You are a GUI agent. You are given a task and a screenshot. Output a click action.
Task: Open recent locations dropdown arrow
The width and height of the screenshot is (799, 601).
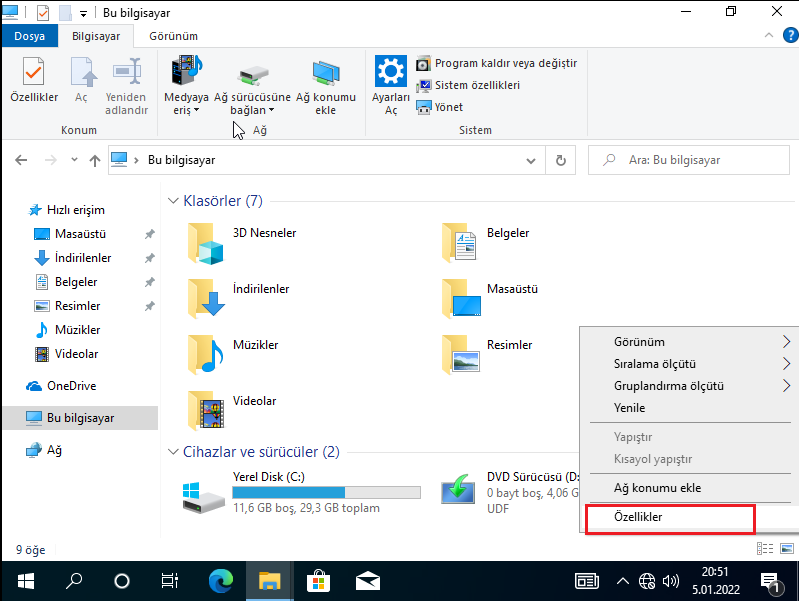click(74, 160)
